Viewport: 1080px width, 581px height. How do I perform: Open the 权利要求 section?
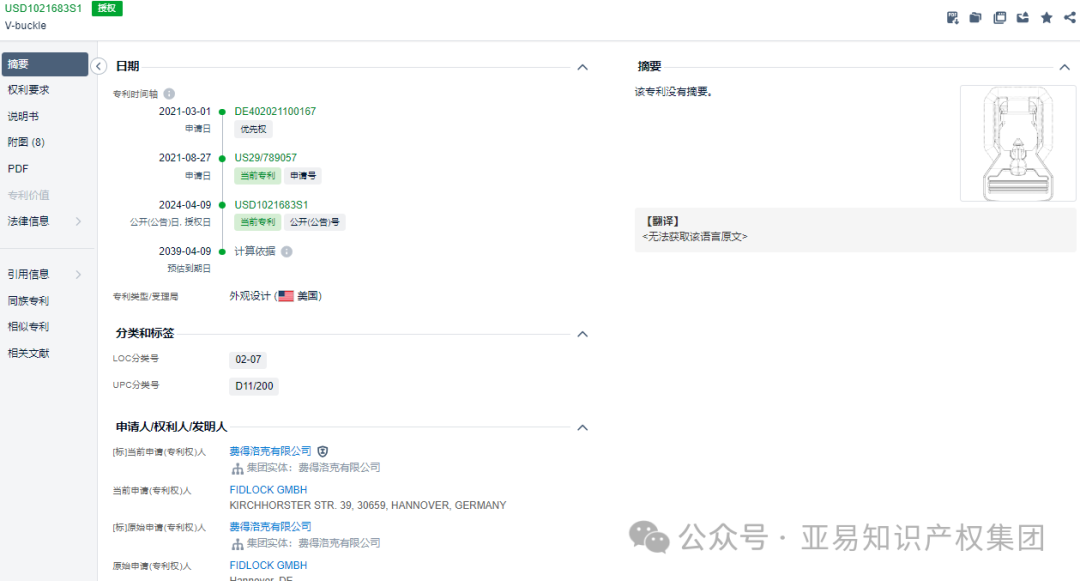point(30,90)
